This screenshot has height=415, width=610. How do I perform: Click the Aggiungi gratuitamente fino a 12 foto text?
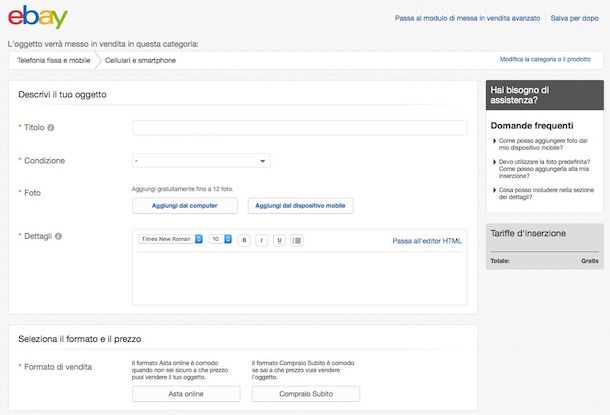coord(182,189)
